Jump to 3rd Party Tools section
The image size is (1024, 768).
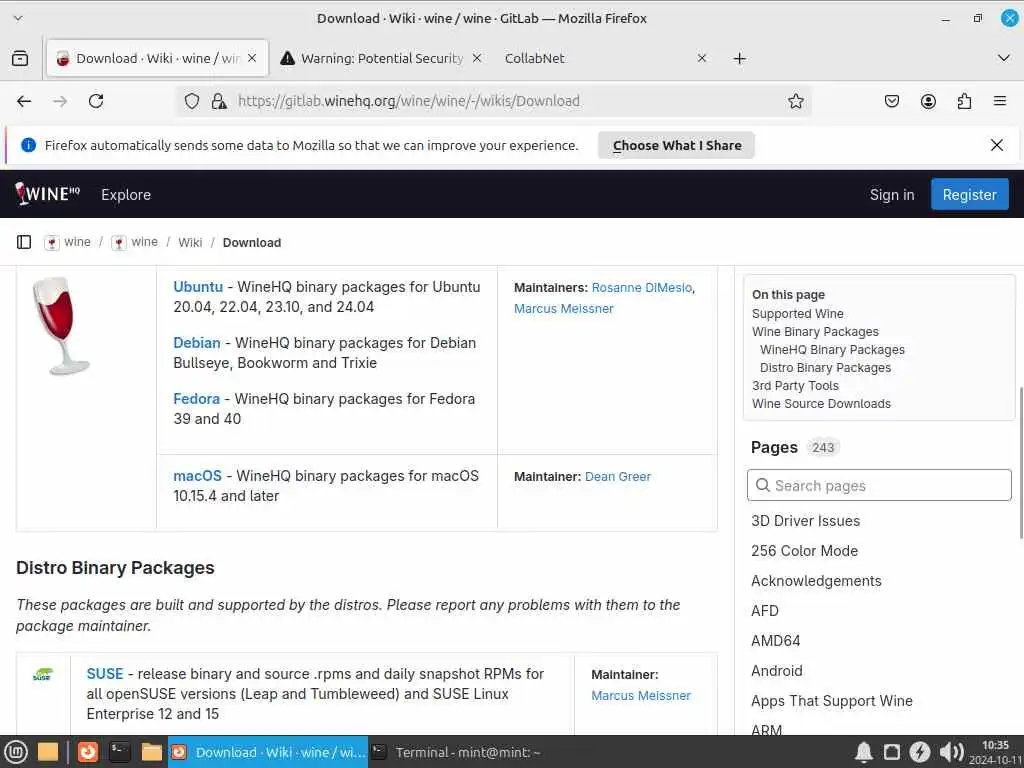[795, 385]
